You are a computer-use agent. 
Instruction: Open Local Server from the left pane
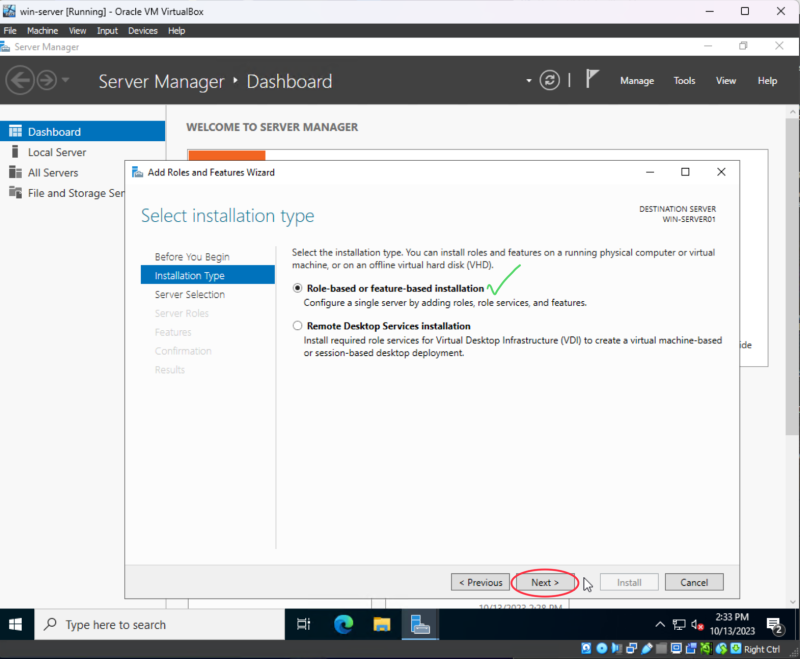click(55, 151)
